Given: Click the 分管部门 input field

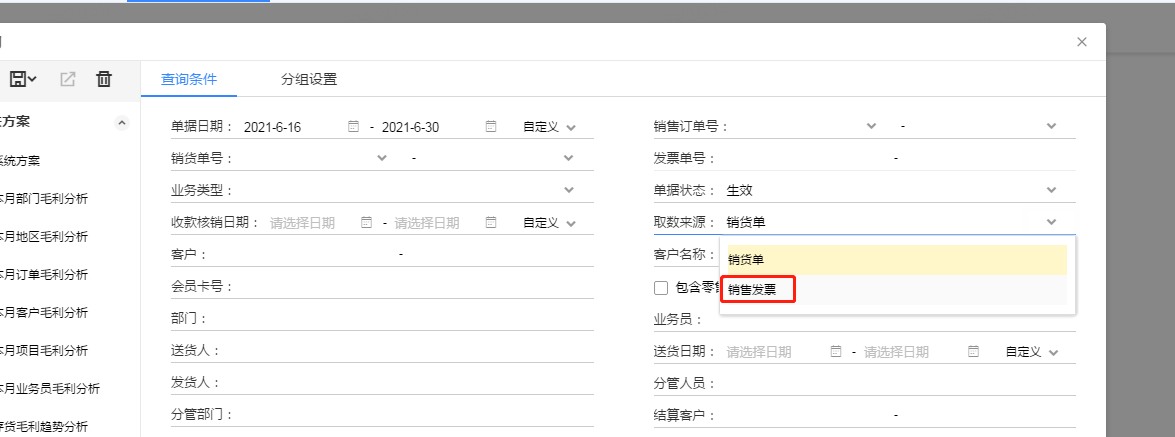Looking at the screenshot, I should point(414,415).
